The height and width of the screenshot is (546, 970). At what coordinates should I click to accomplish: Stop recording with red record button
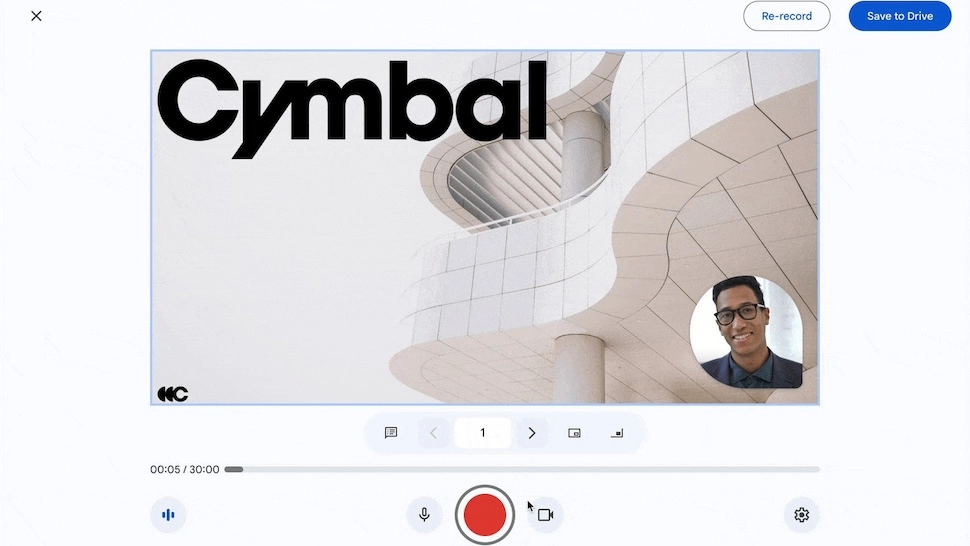pos(484,514)
